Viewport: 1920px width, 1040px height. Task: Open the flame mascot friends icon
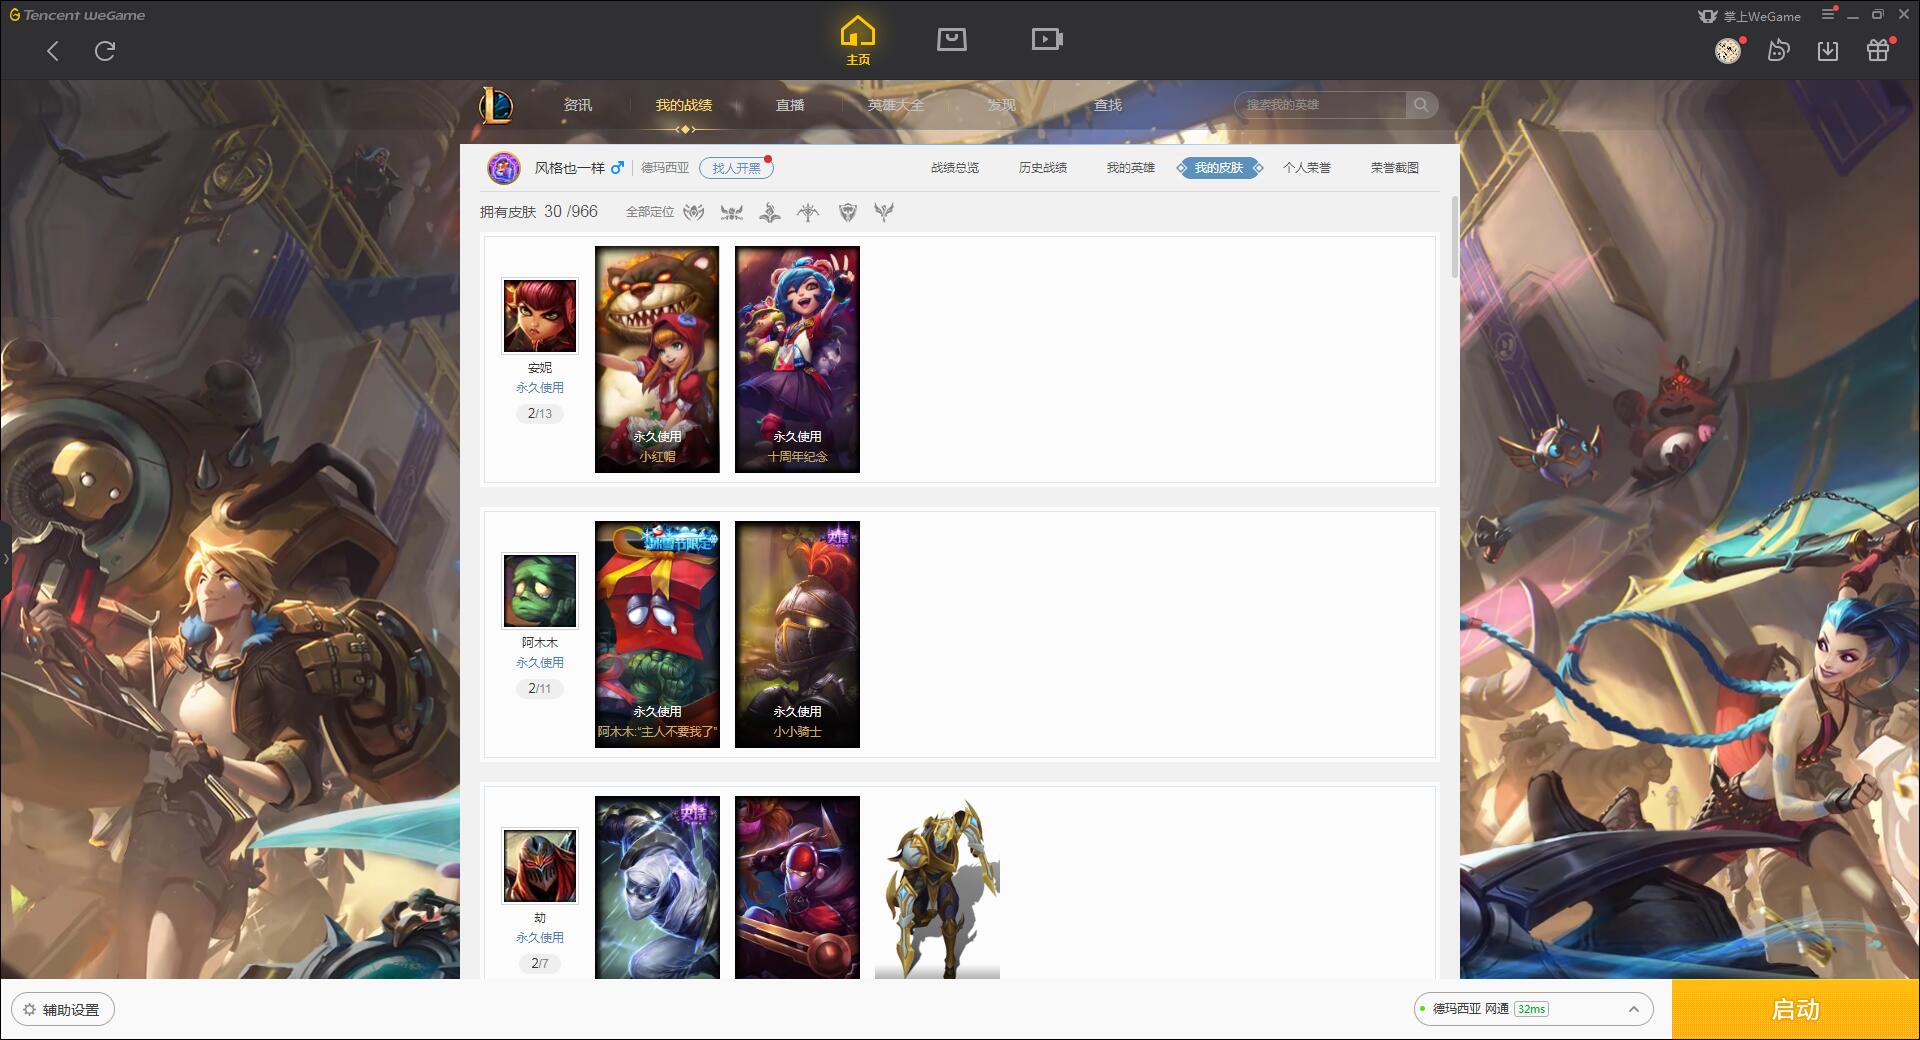coord(1778,50)
